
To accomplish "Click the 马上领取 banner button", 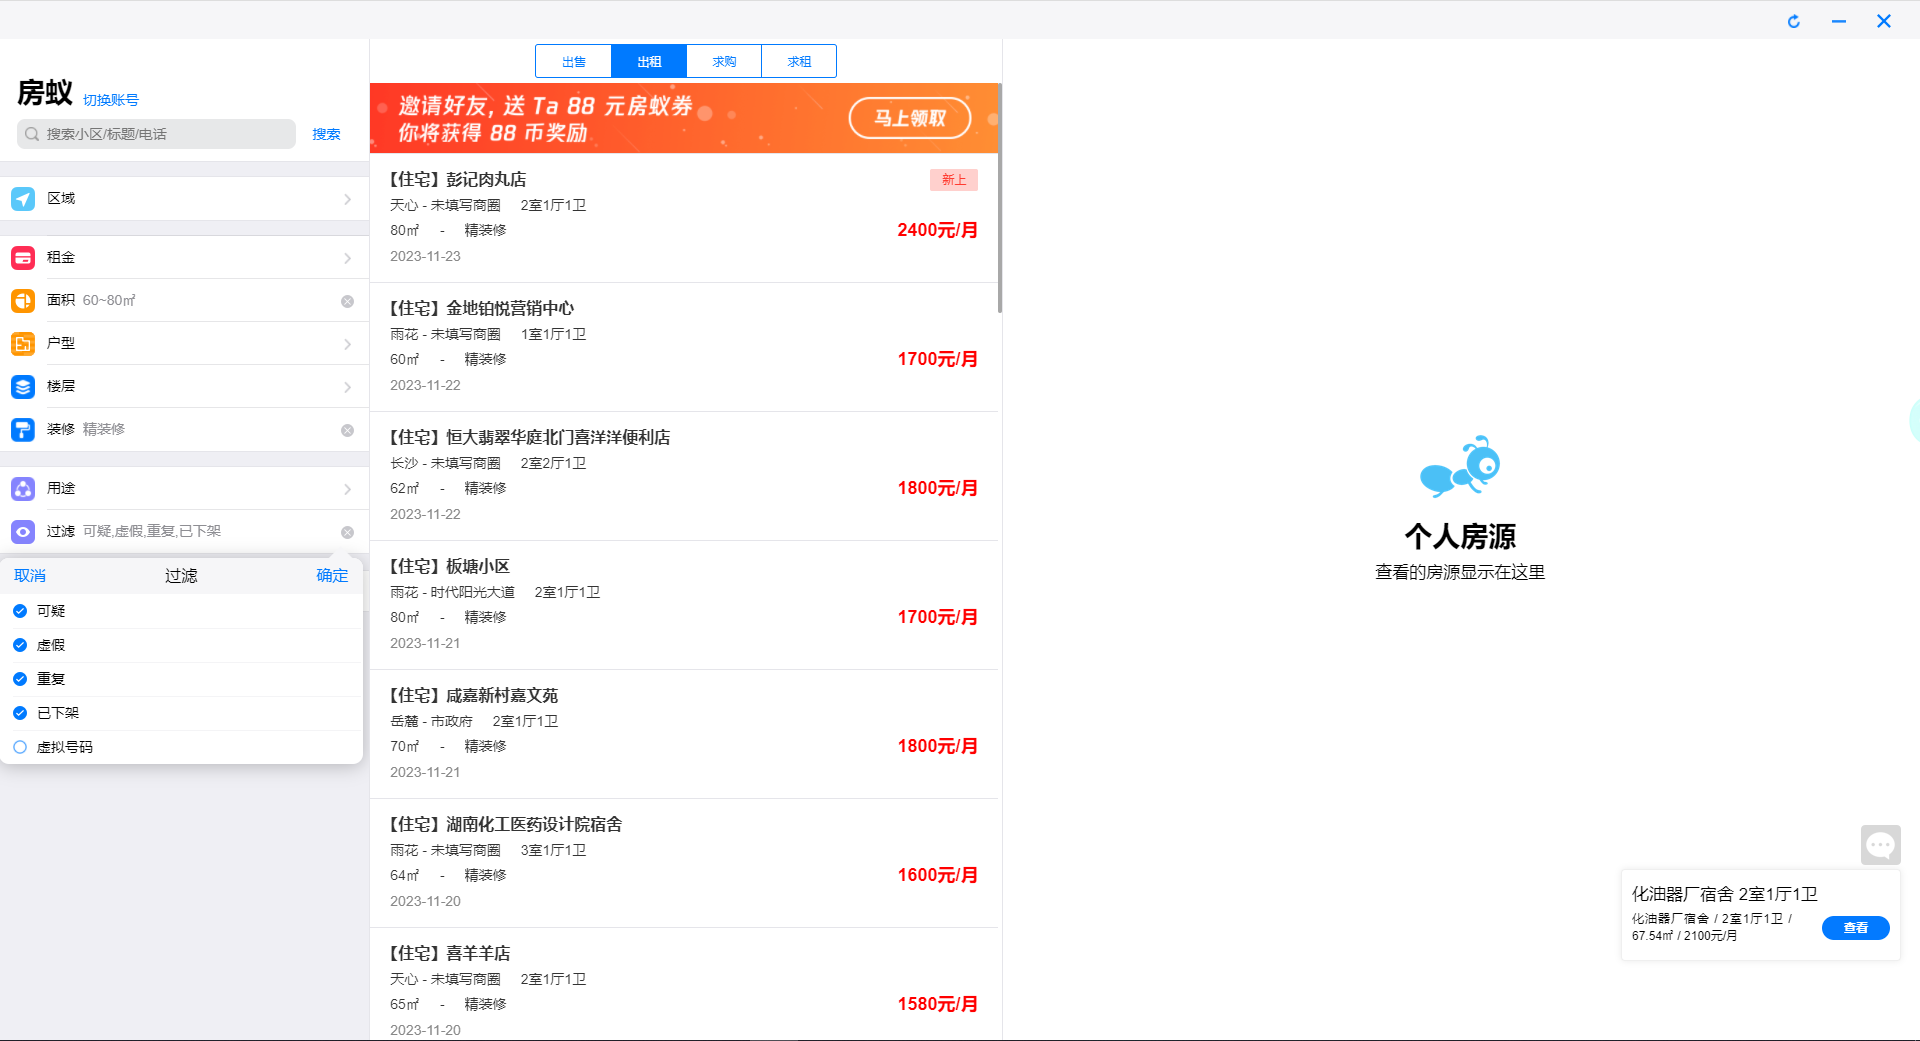I will pos(910,118).
